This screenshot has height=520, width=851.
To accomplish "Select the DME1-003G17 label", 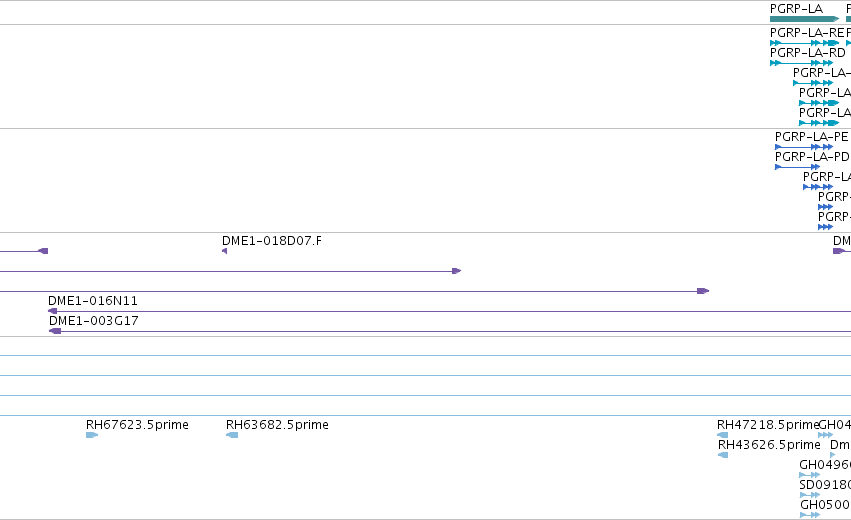I will click(x=93, y=321).
